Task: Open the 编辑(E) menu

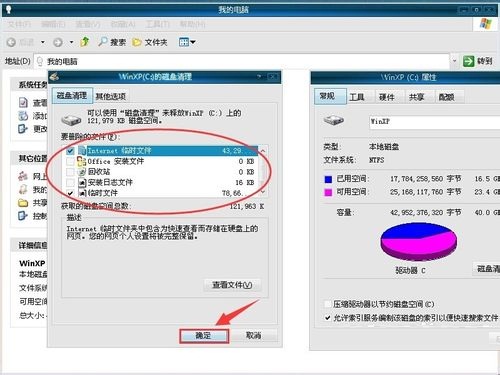Action: pyautogui.click(x=53, y=24)
